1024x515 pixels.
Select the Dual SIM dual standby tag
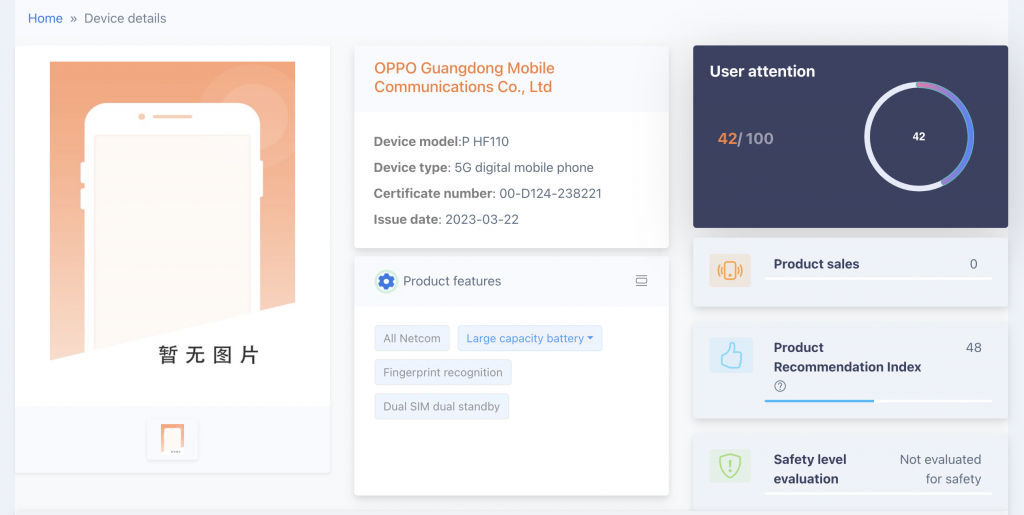(441, 406)
